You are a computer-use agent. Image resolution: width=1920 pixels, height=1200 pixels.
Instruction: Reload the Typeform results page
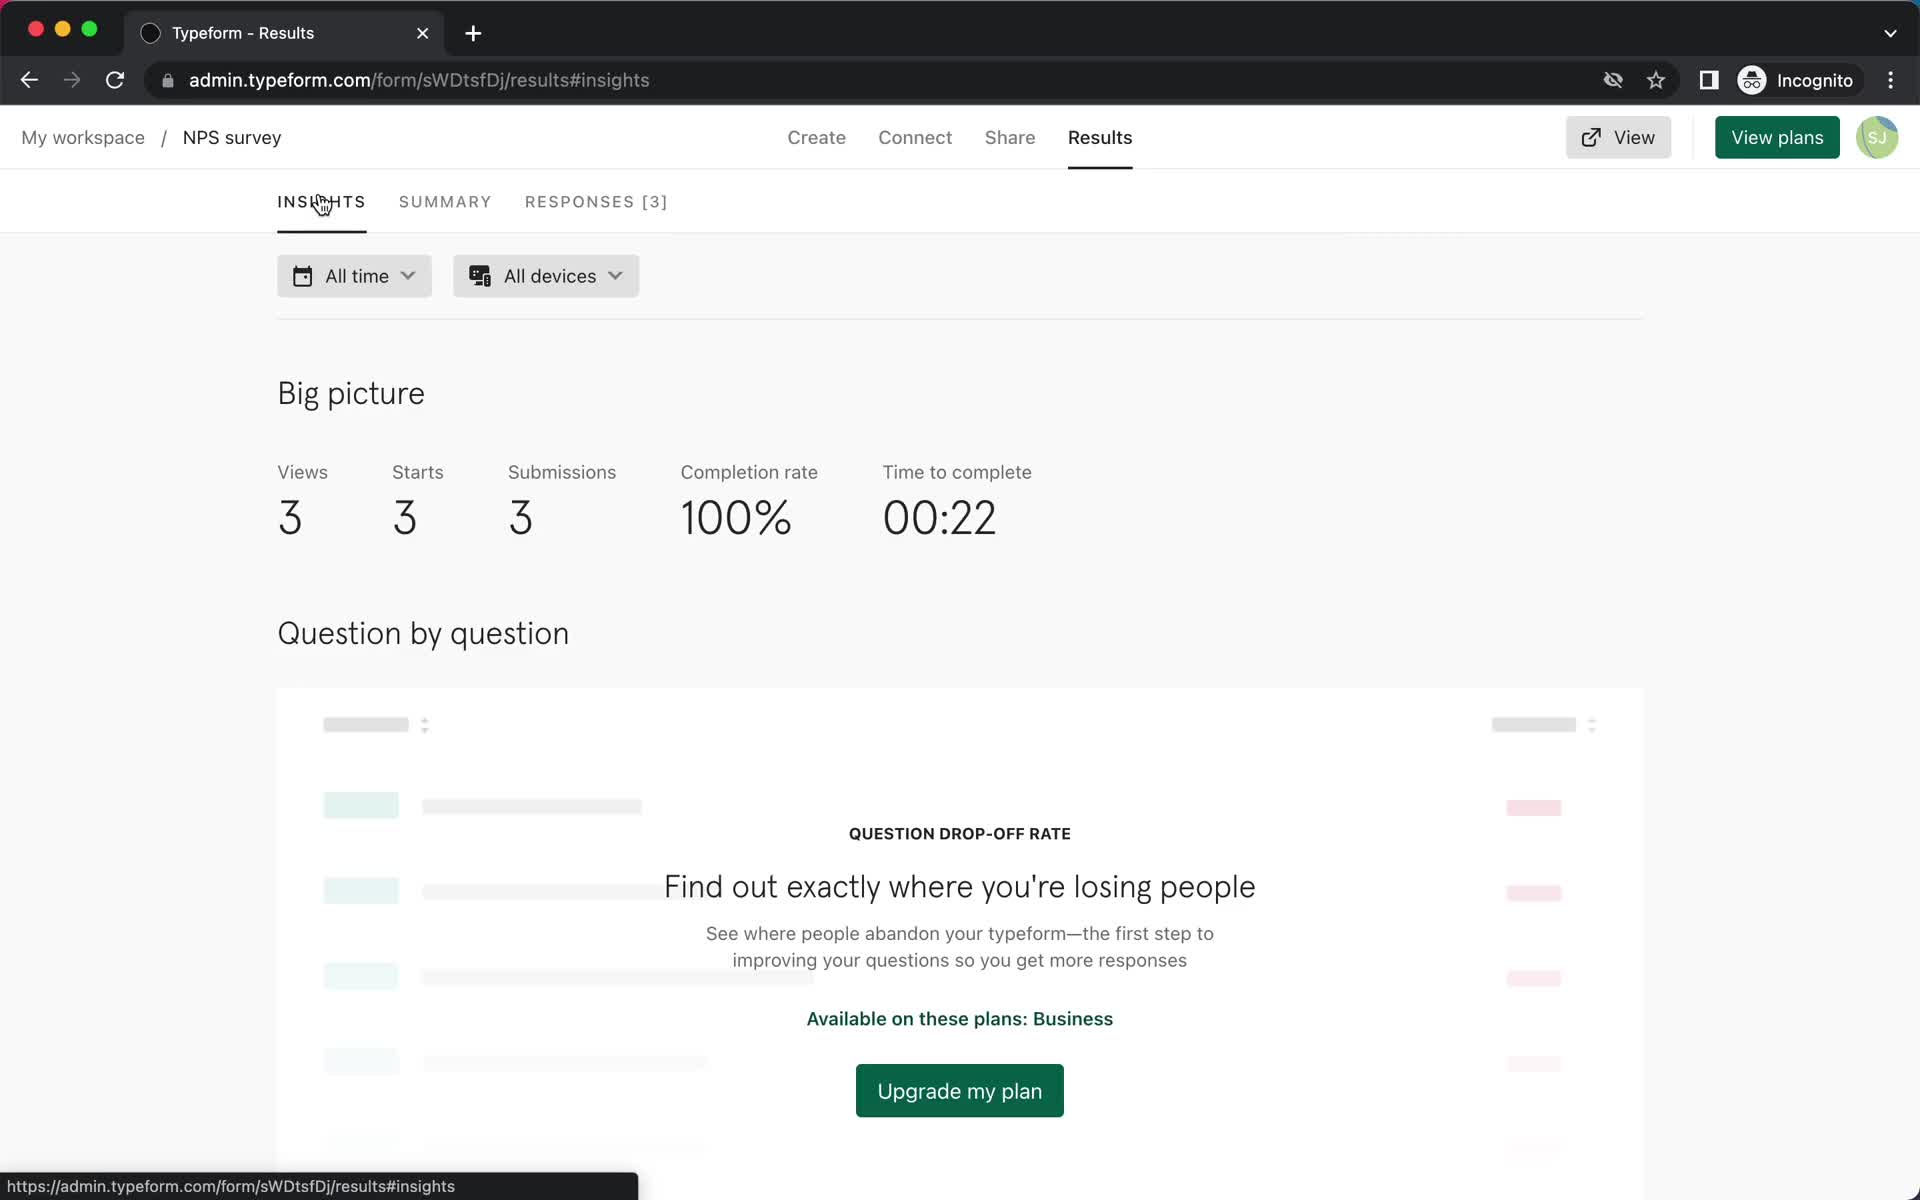tap(115, 80)
